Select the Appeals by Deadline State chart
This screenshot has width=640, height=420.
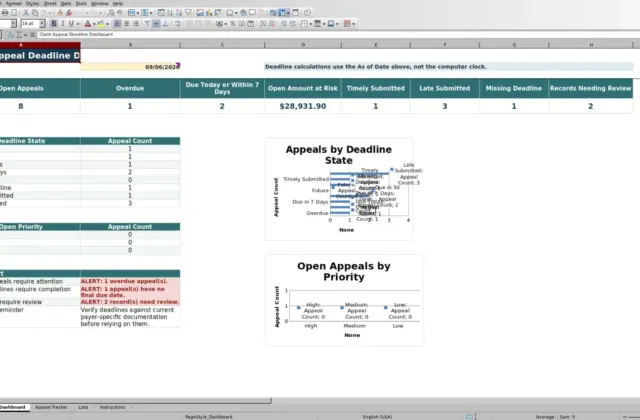(x=339, y=189)
